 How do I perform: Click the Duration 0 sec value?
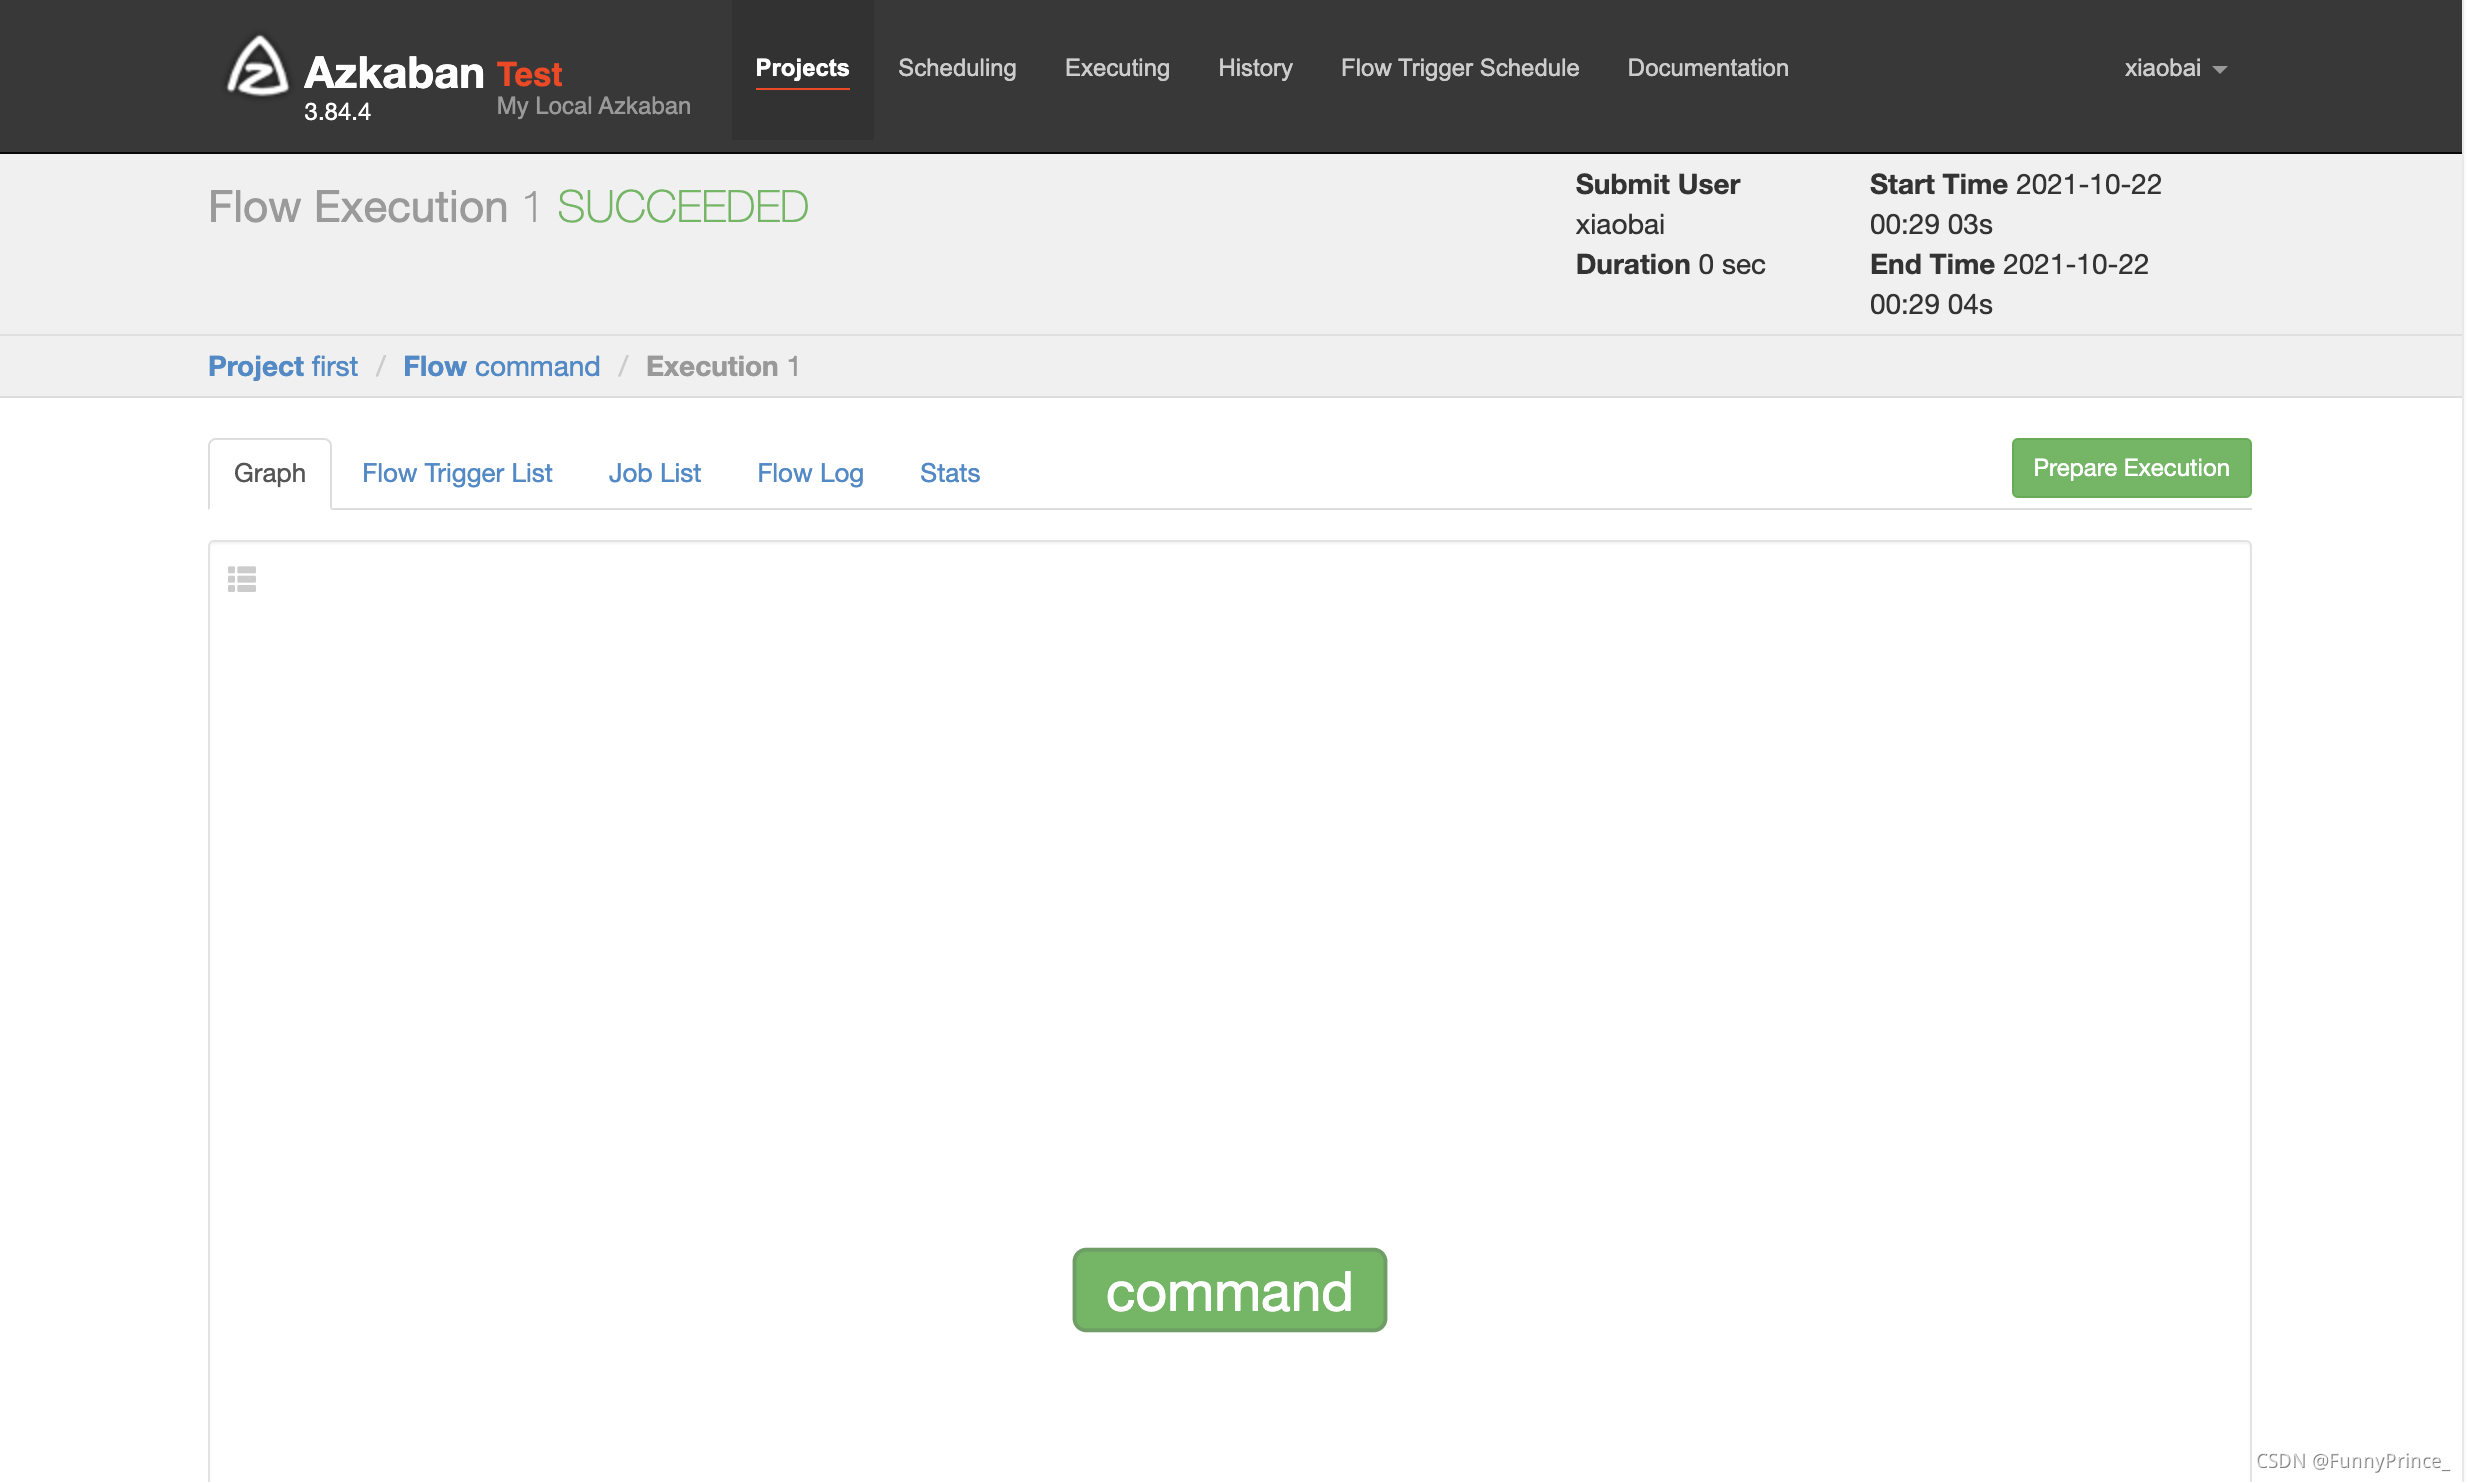1671,264
